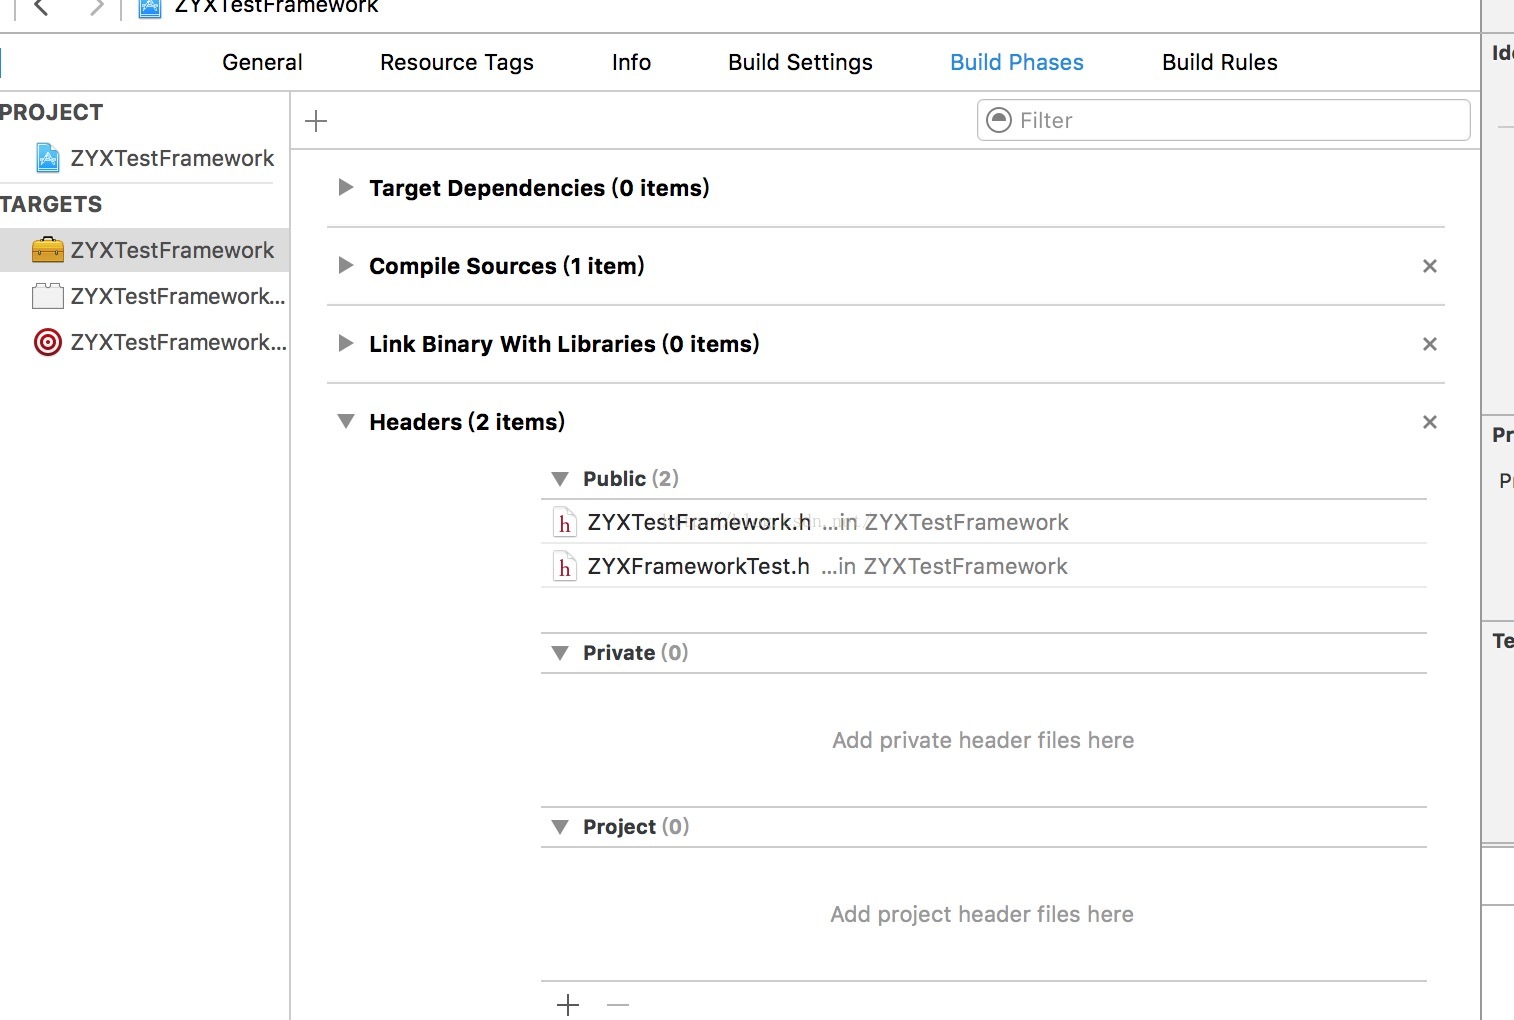Collapse the Project headers group
Screen dimensions: 1514x1020
(x=560, y=827)
